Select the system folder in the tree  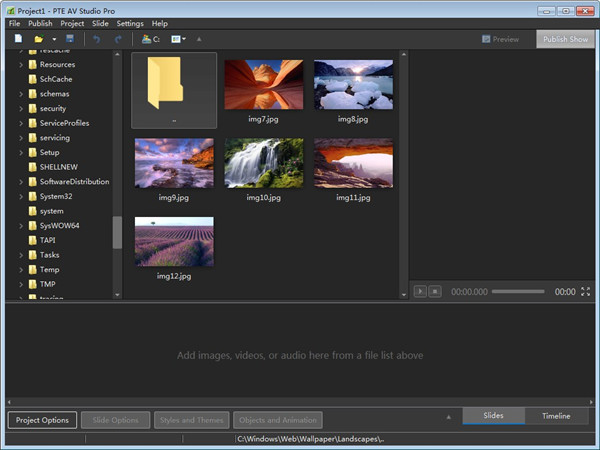(x=52, y=211)
